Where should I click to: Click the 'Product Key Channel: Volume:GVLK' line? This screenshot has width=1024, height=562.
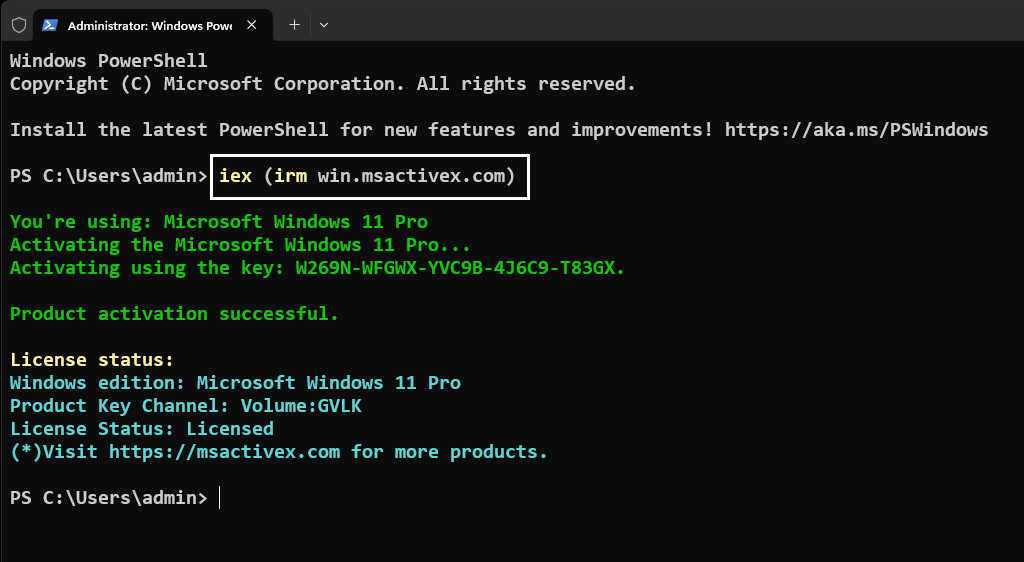(x=185, y=406)
